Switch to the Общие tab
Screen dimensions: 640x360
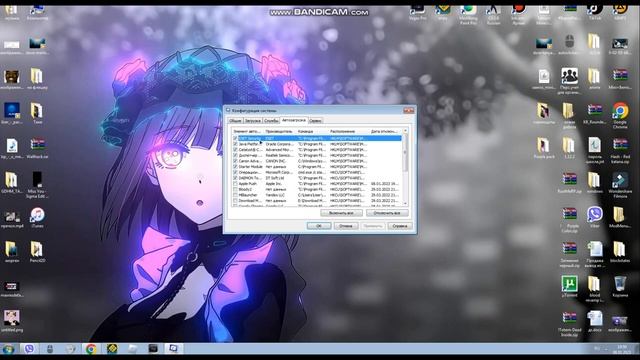click(x=235, y=121)
